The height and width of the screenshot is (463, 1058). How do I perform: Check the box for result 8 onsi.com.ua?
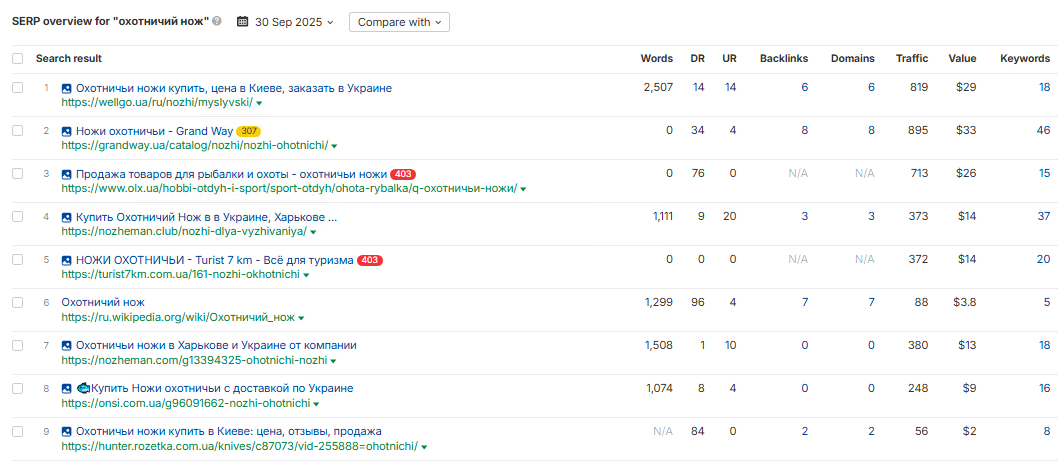click(x=18, y=389)
